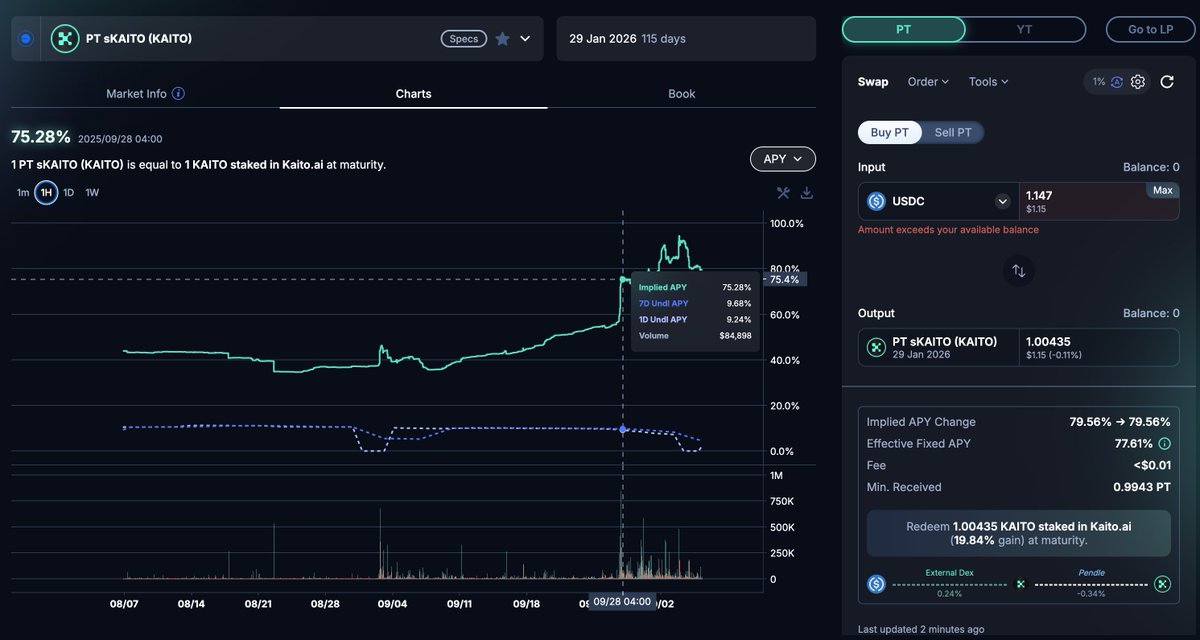Viewport: 1200px width, 640px height.
Task: Click the input amount field showing 1.147
Action: 1080,197
